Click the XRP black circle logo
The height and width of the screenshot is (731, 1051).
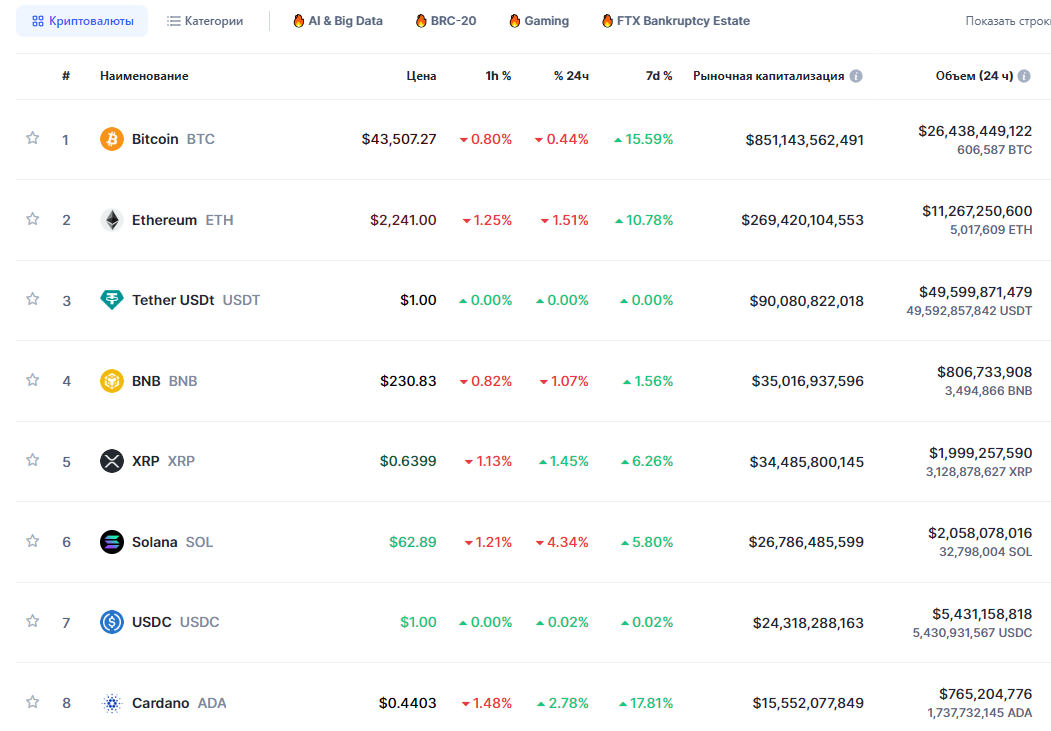(112, 461)
